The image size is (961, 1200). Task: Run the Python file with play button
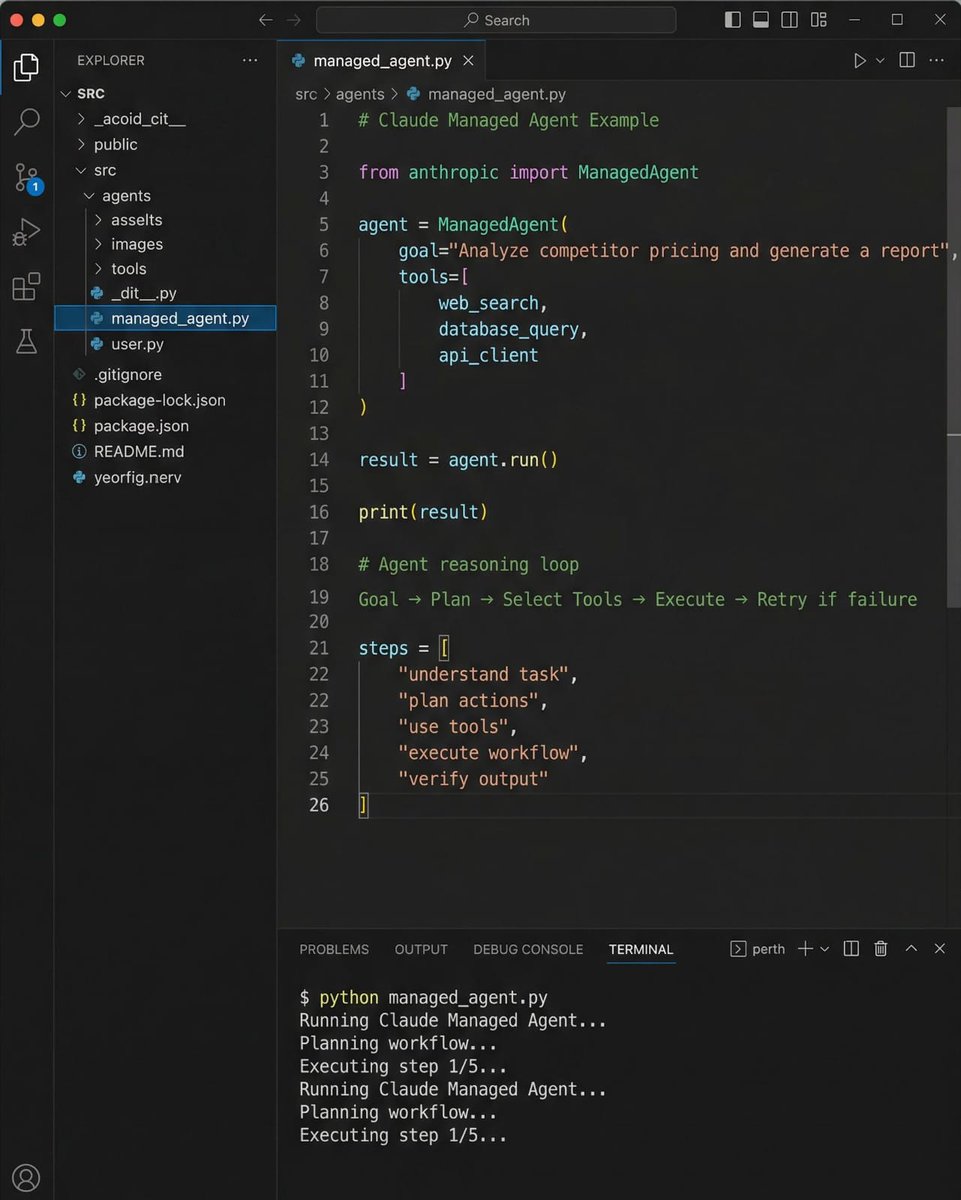(x=859, y=61)
